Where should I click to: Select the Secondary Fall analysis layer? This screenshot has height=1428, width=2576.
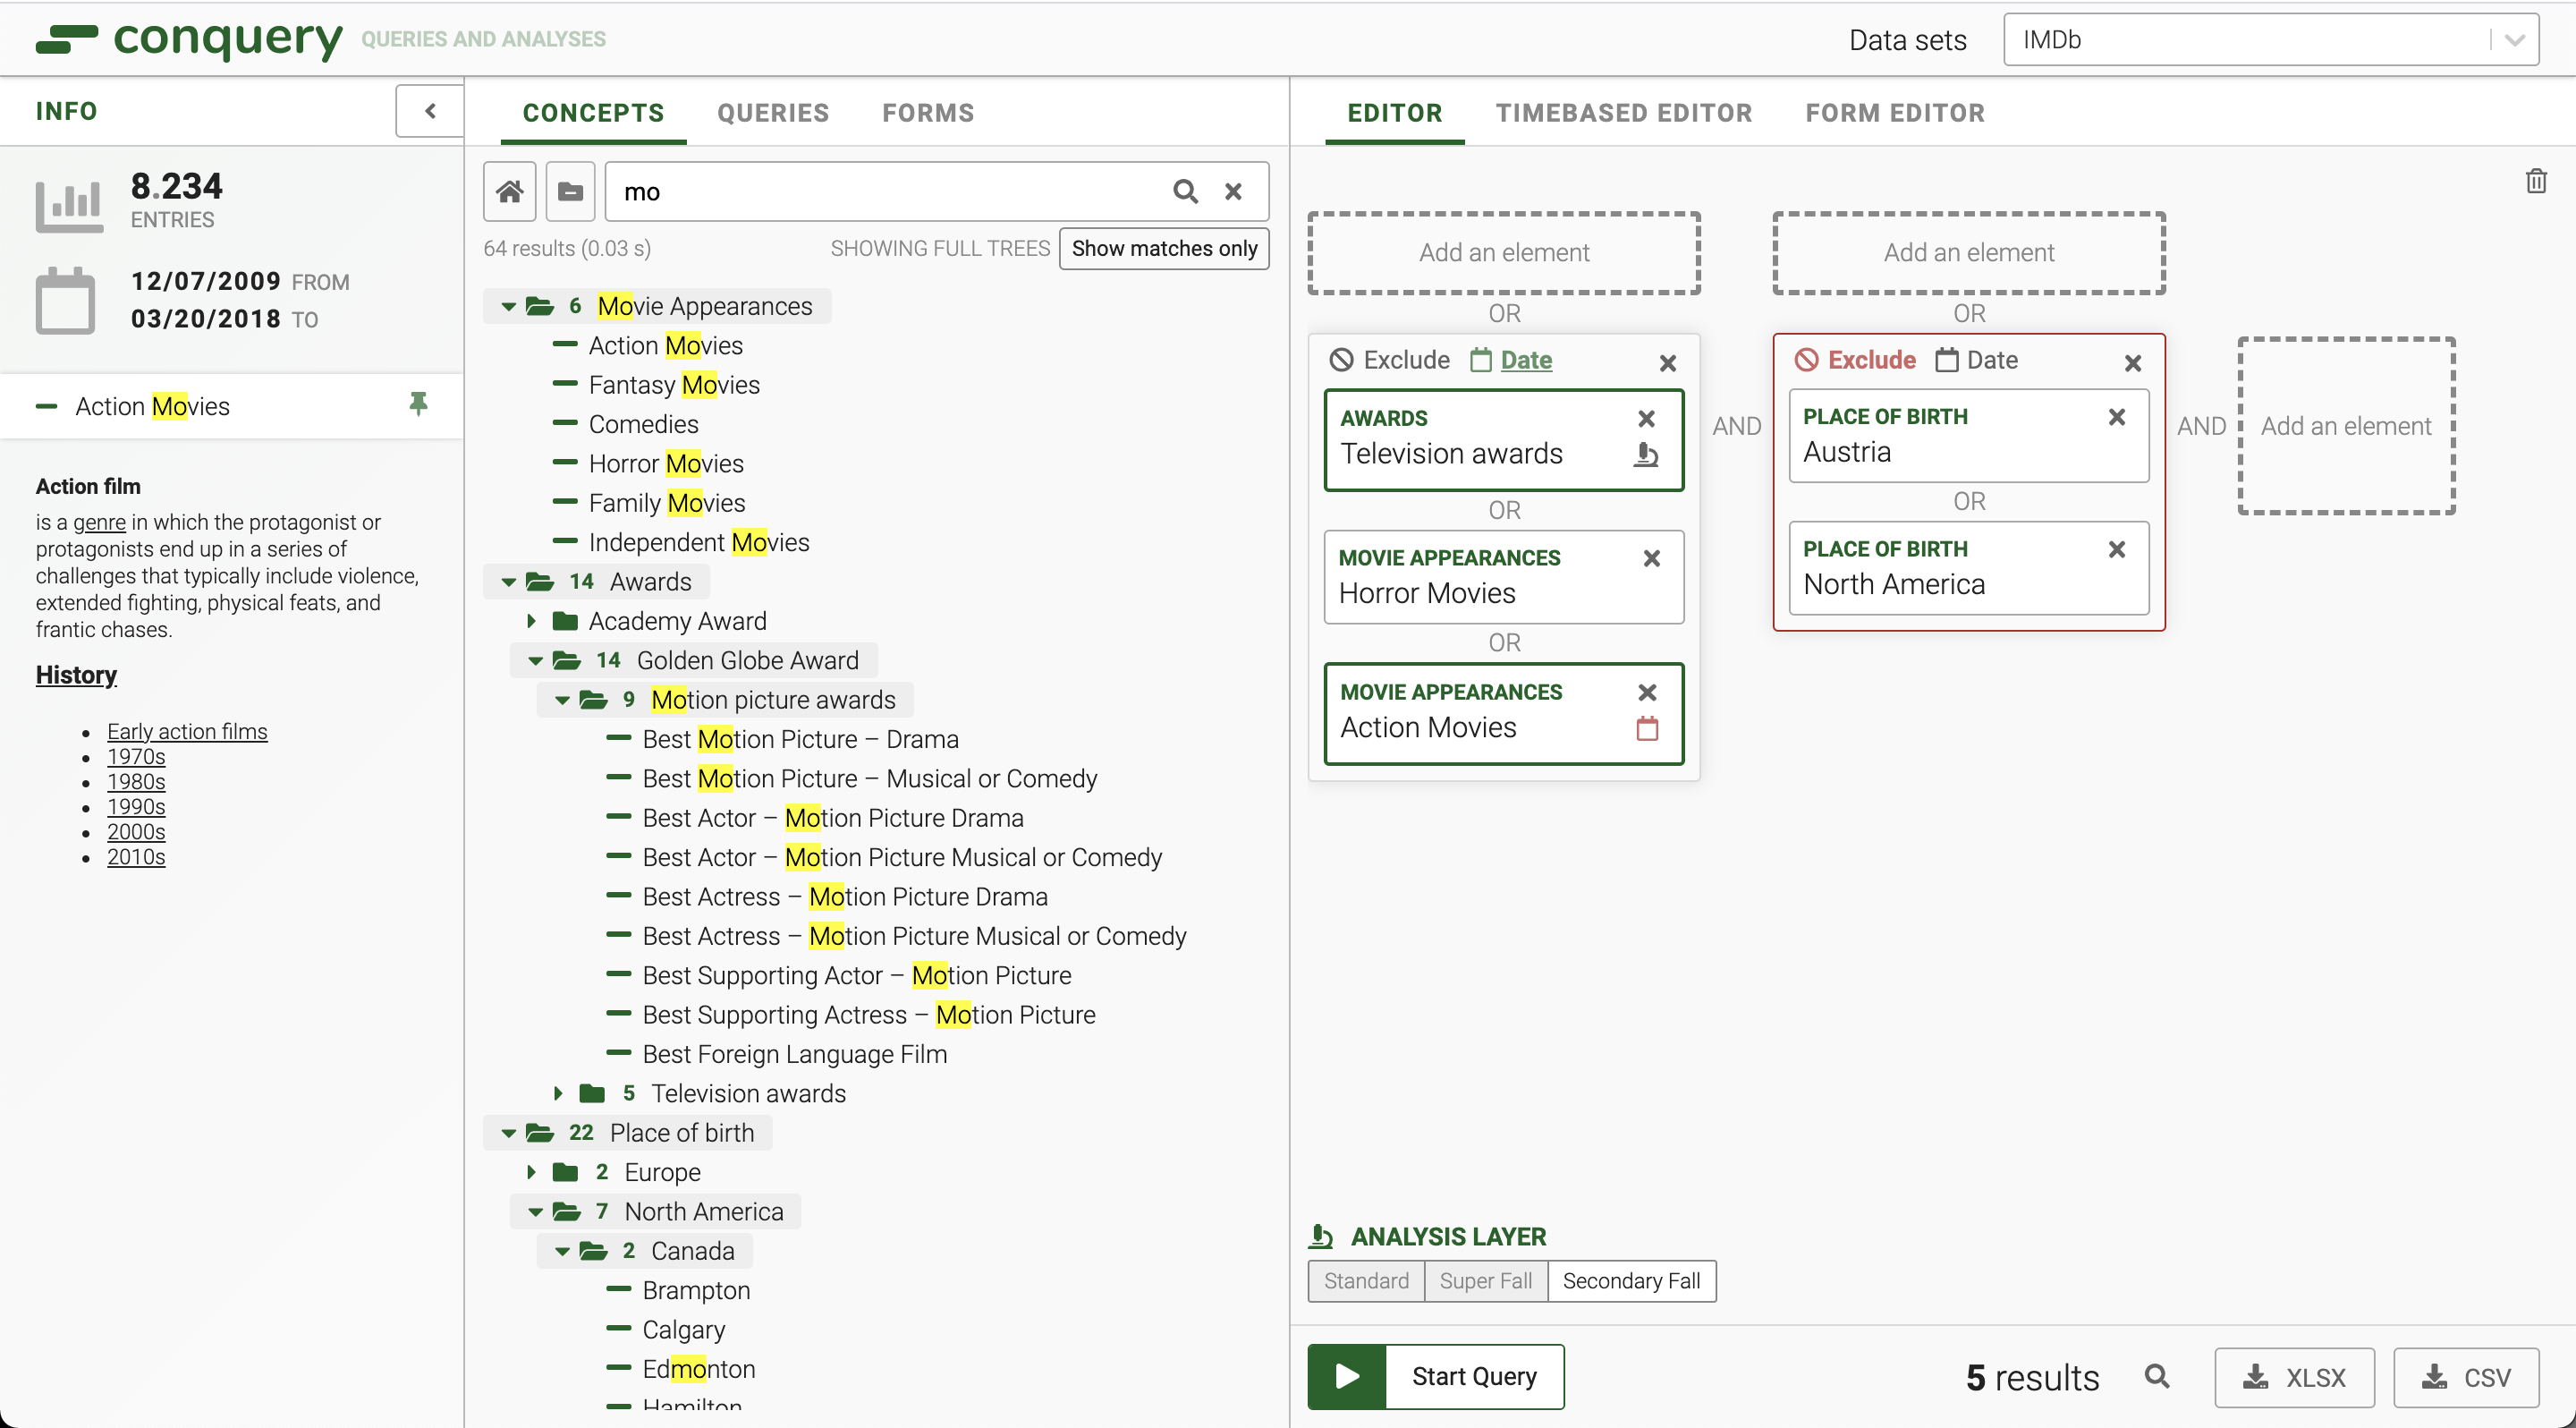pyautogui.click(x=1631, y=1281)
